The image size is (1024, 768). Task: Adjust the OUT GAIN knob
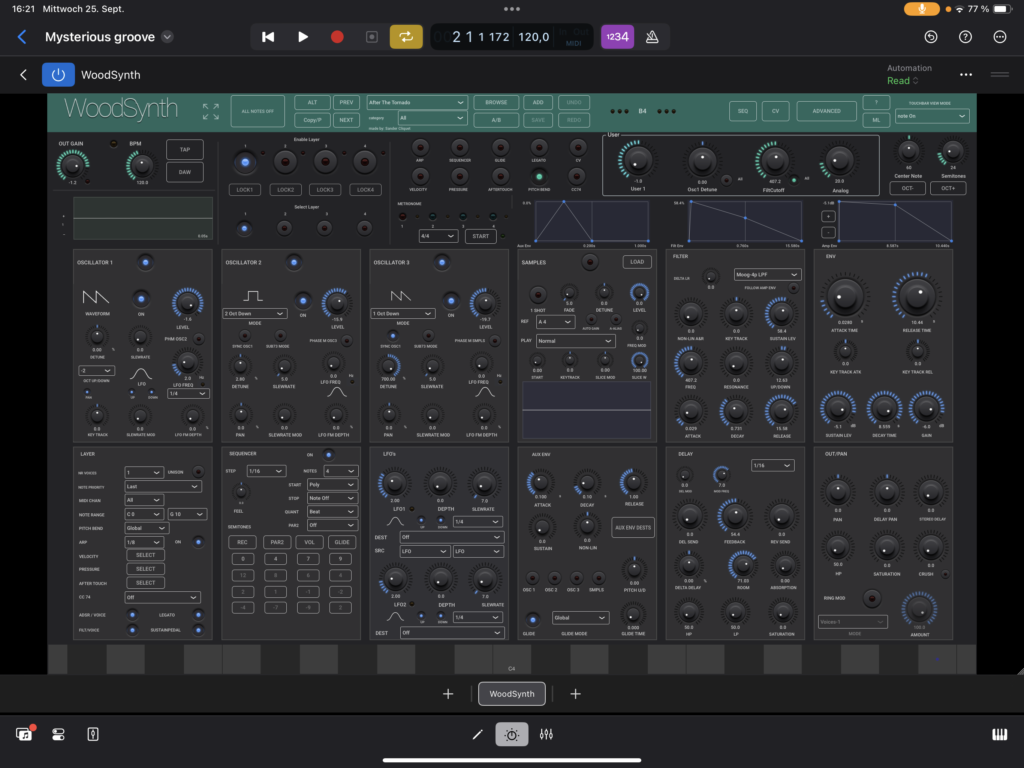(72, 165)
